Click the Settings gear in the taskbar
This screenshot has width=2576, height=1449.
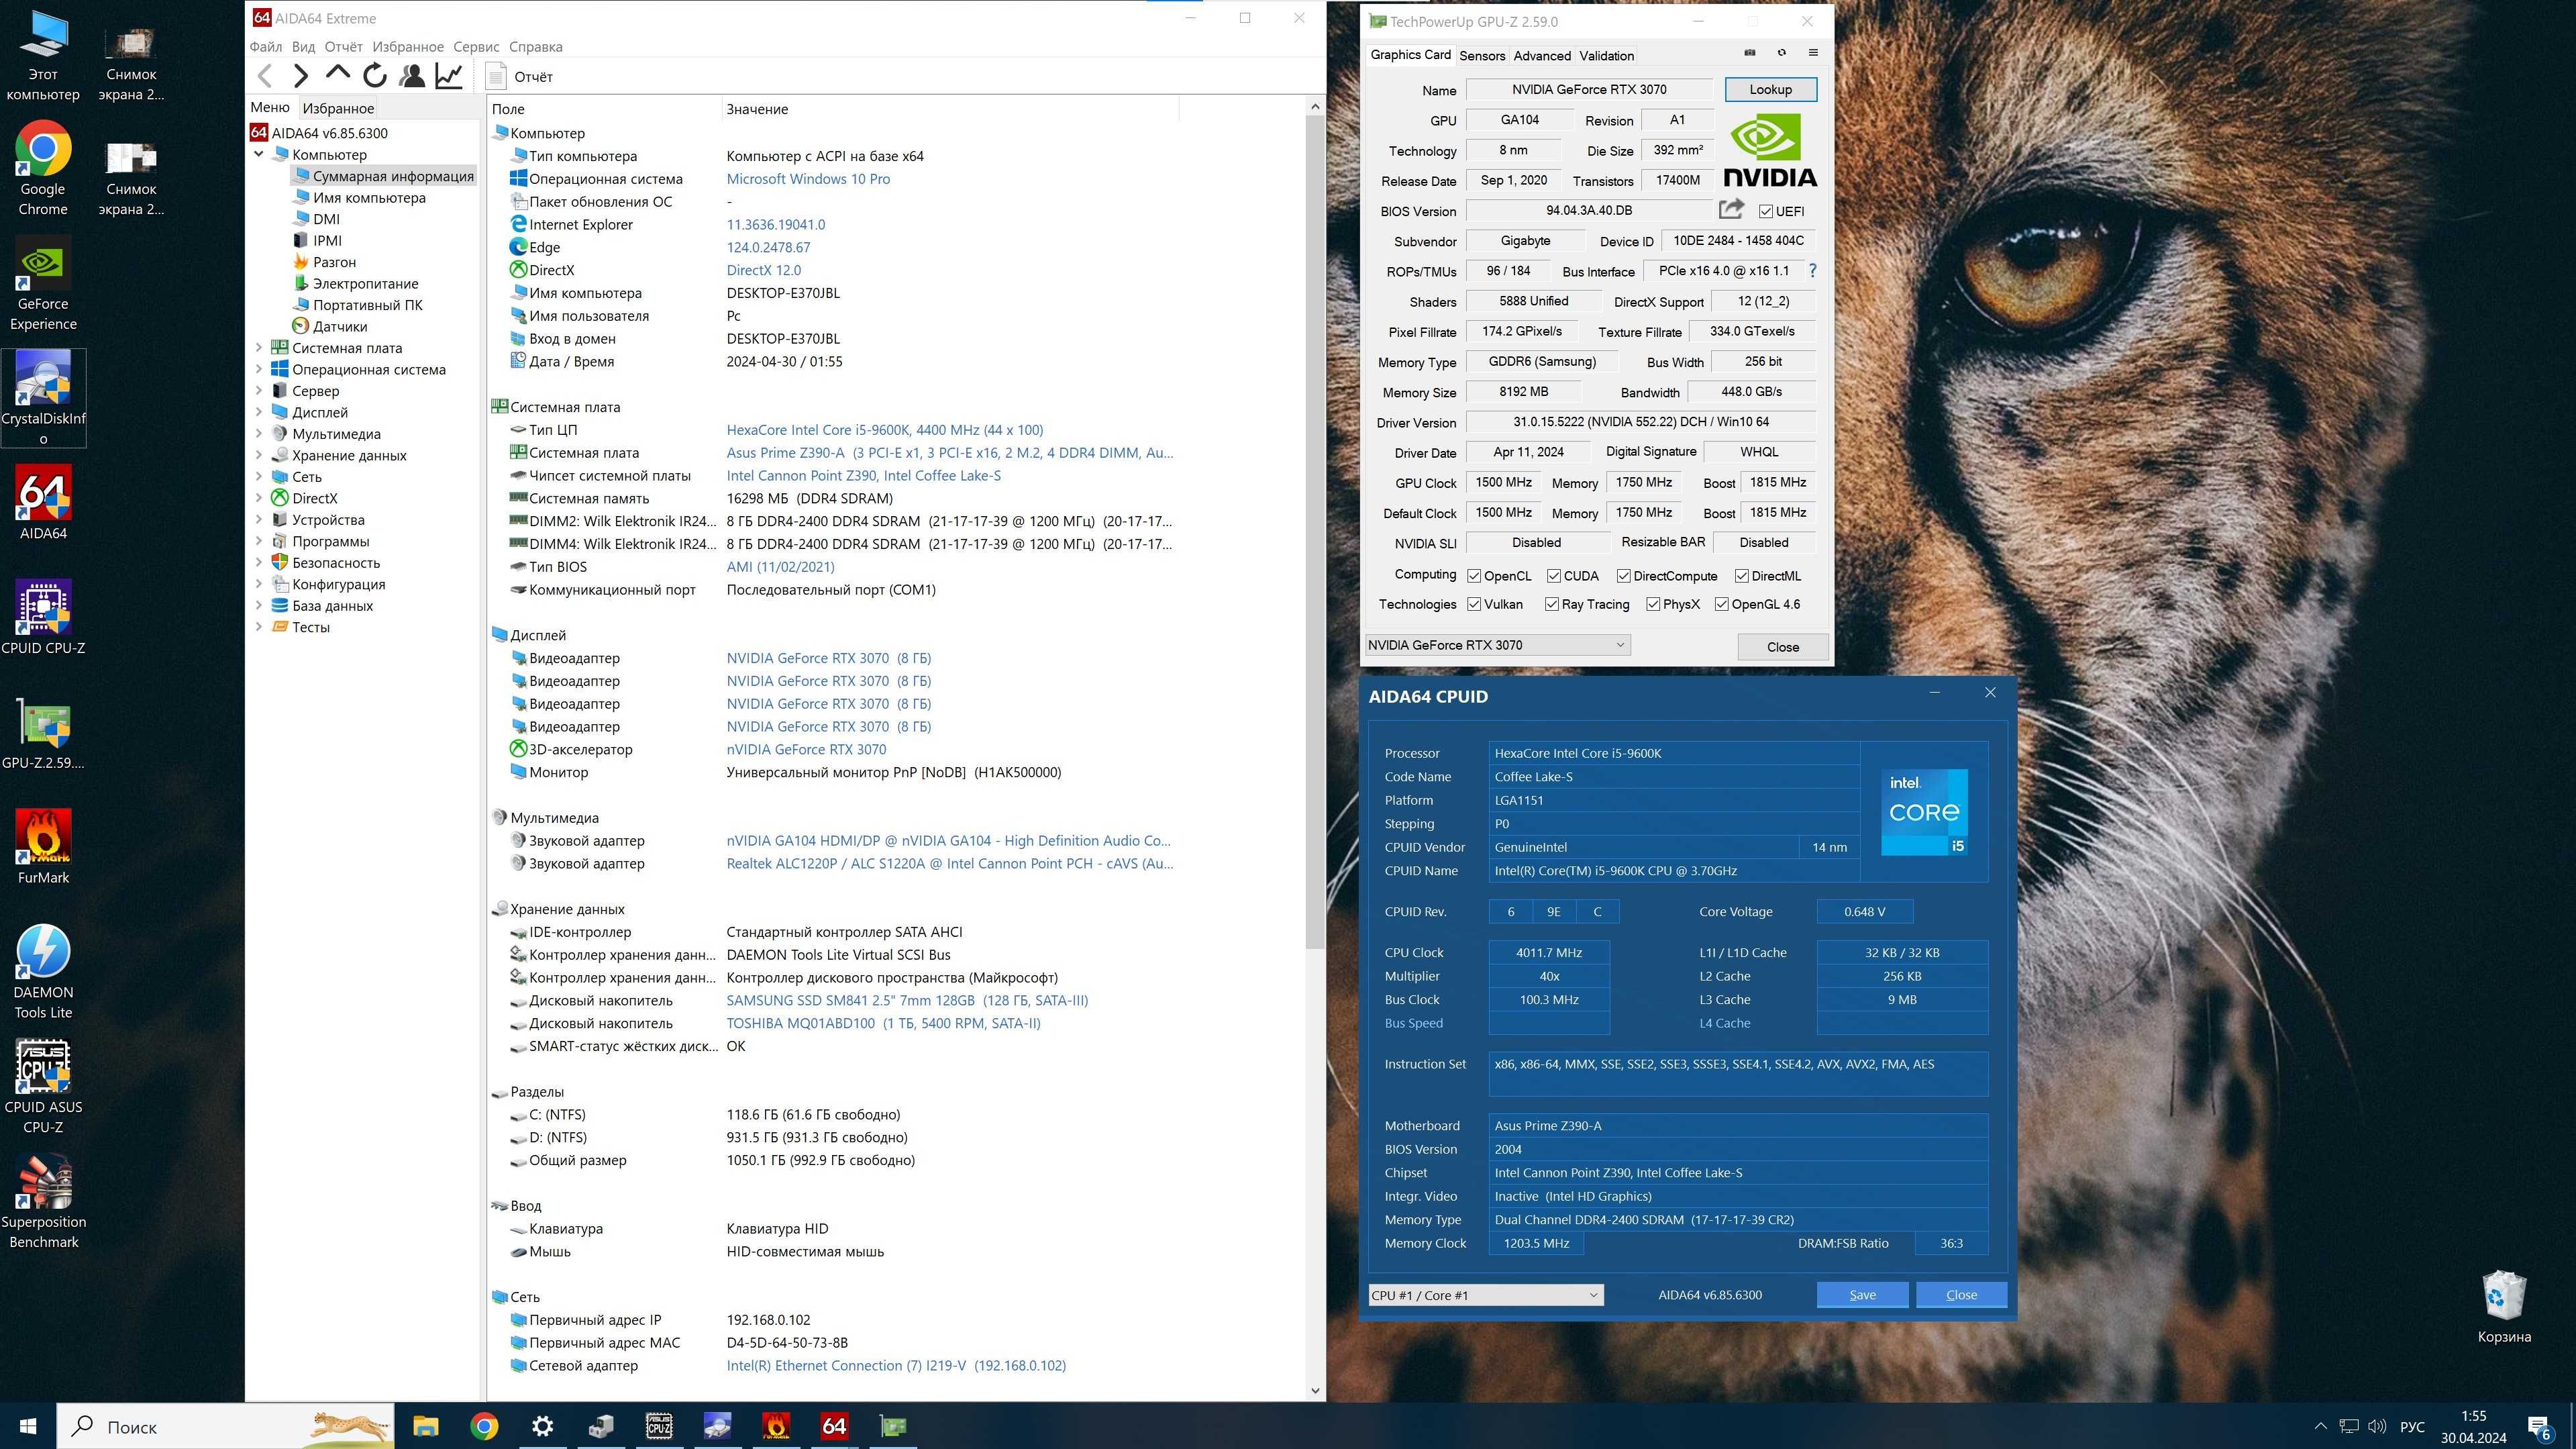coord(543,1426)
